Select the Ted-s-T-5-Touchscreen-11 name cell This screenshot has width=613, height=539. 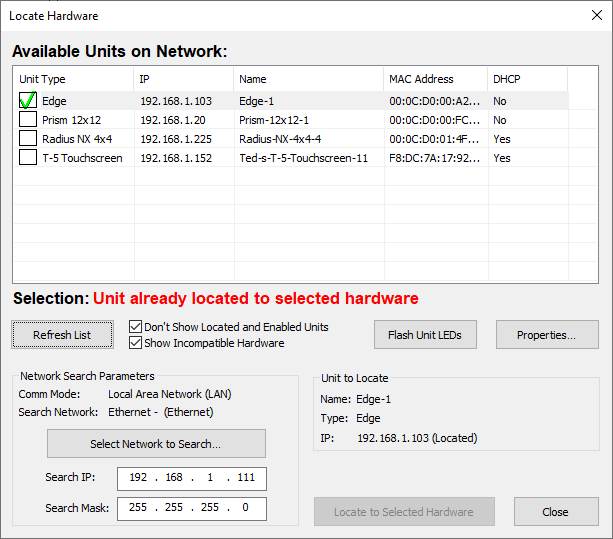coord(303,158)
